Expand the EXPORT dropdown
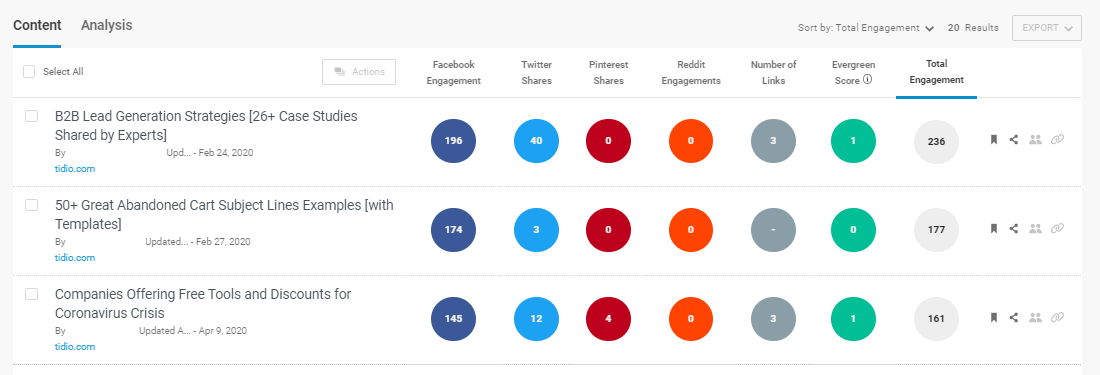The width and height of the screenshot is (1100, 375). coord(1047,28)
